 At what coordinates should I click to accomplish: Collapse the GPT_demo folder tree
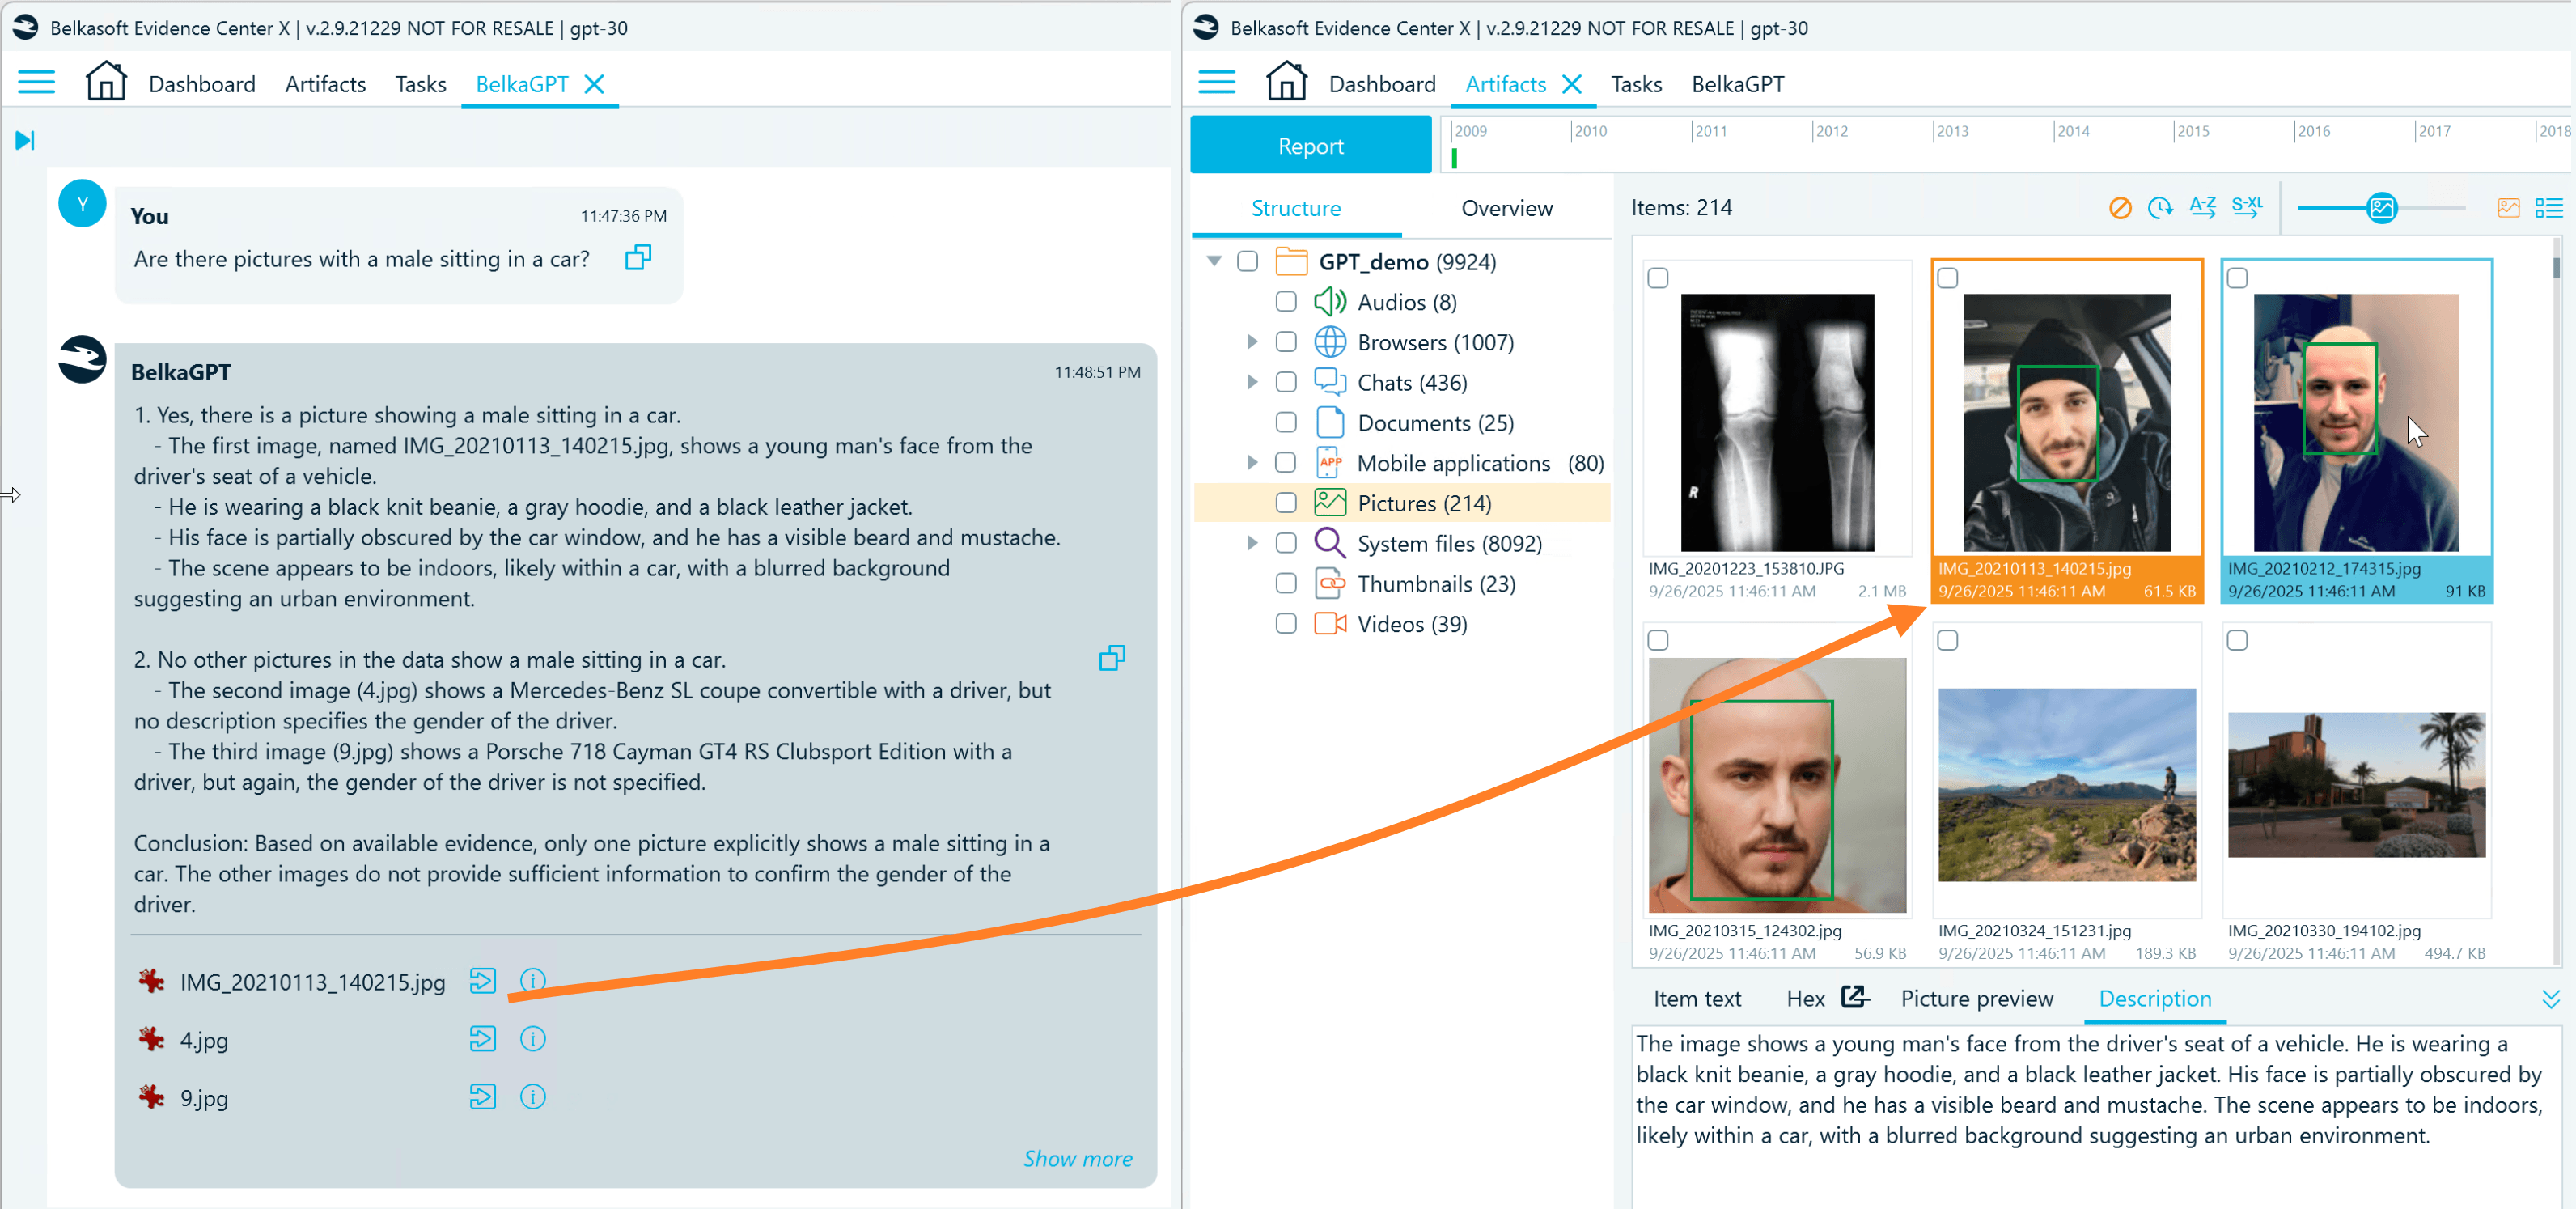pyautogui.click(x=1215, y=260)
